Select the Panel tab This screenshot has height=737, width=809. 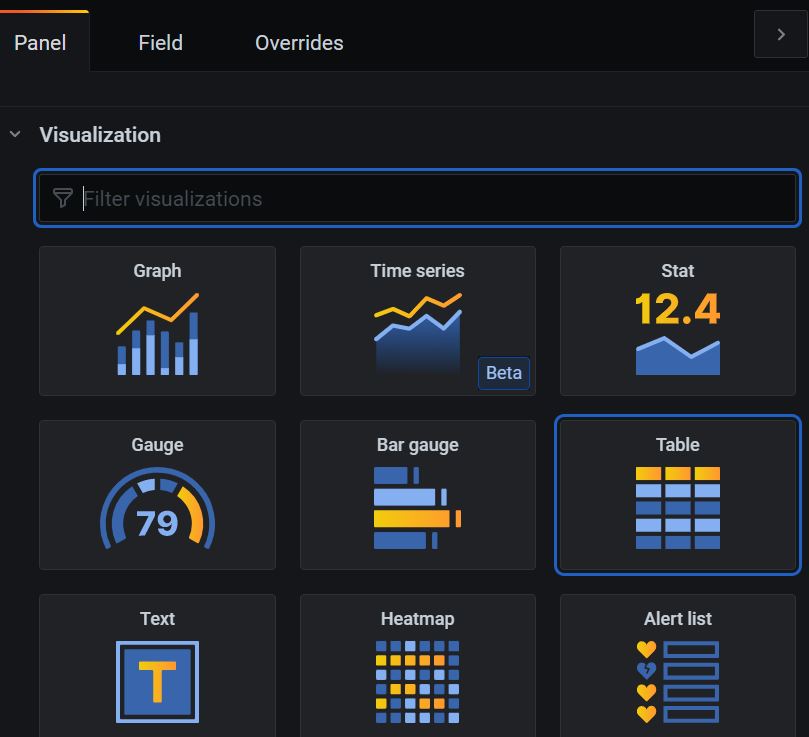point(40,43)
